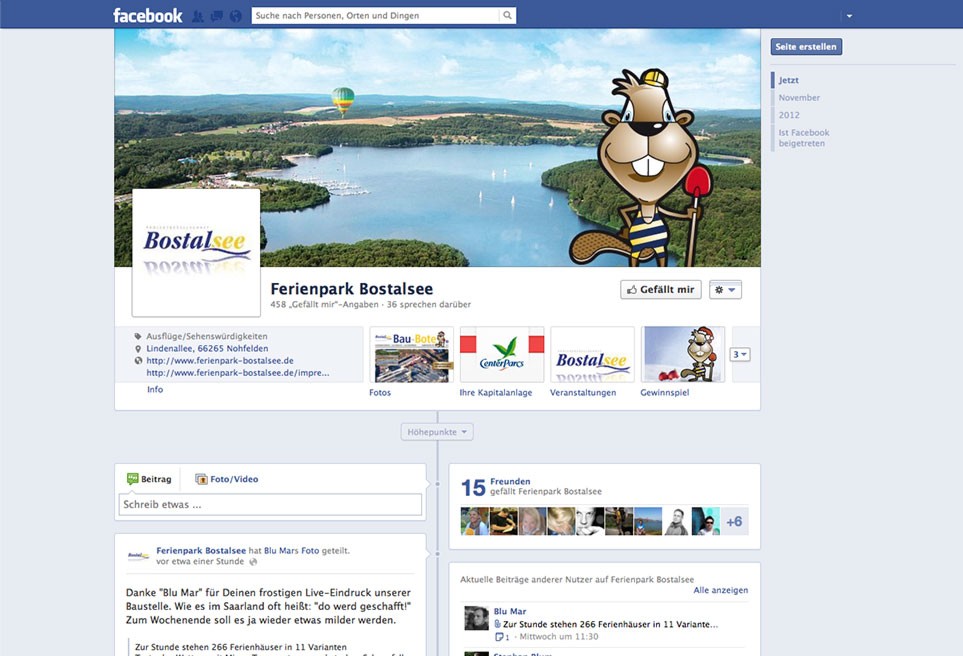Click the Gefällt mir button
The image size is (963, 656).
(x=661, y=290)
